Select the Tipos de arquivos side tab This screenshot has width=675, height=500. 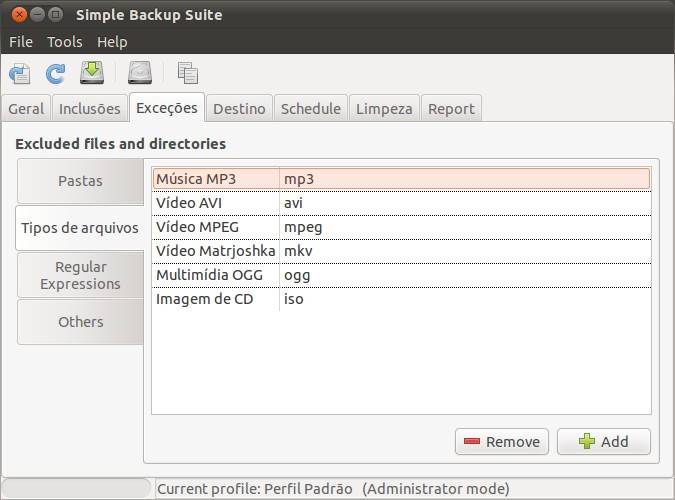[x=80, y=228]
